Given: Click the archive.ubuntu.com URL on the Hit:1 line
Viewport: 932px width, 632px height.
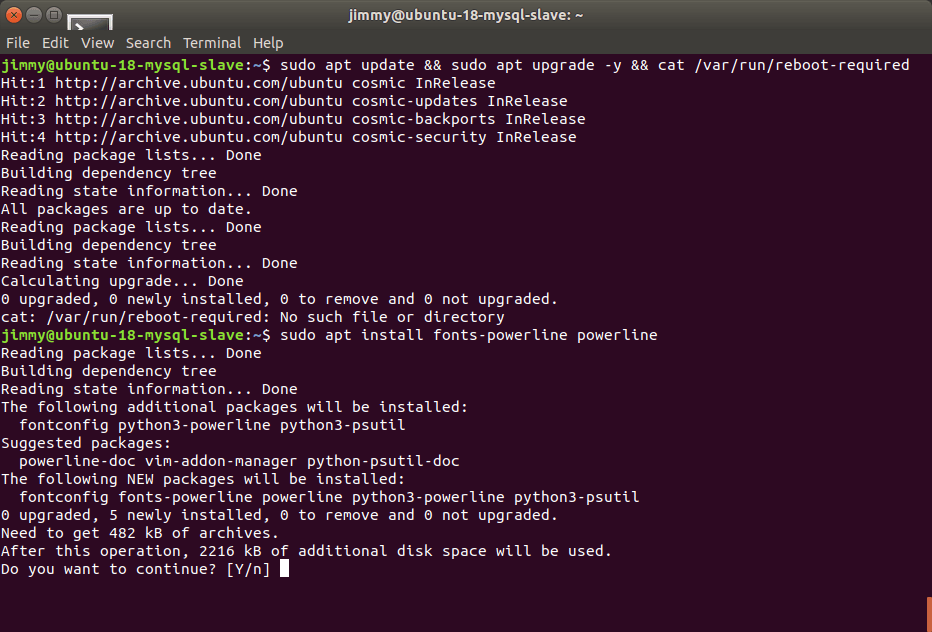Looking at the screenshot, I should tap(199, 83).
